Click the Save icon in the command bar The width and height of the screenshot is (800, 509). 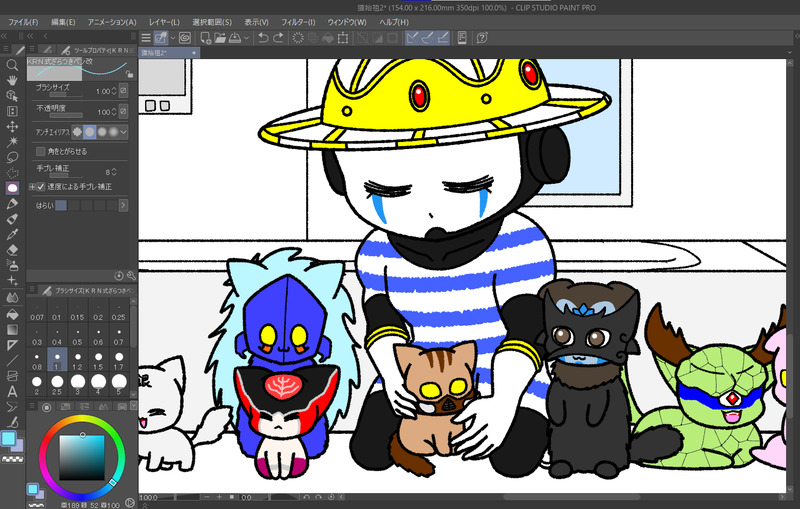coord(235,38)
